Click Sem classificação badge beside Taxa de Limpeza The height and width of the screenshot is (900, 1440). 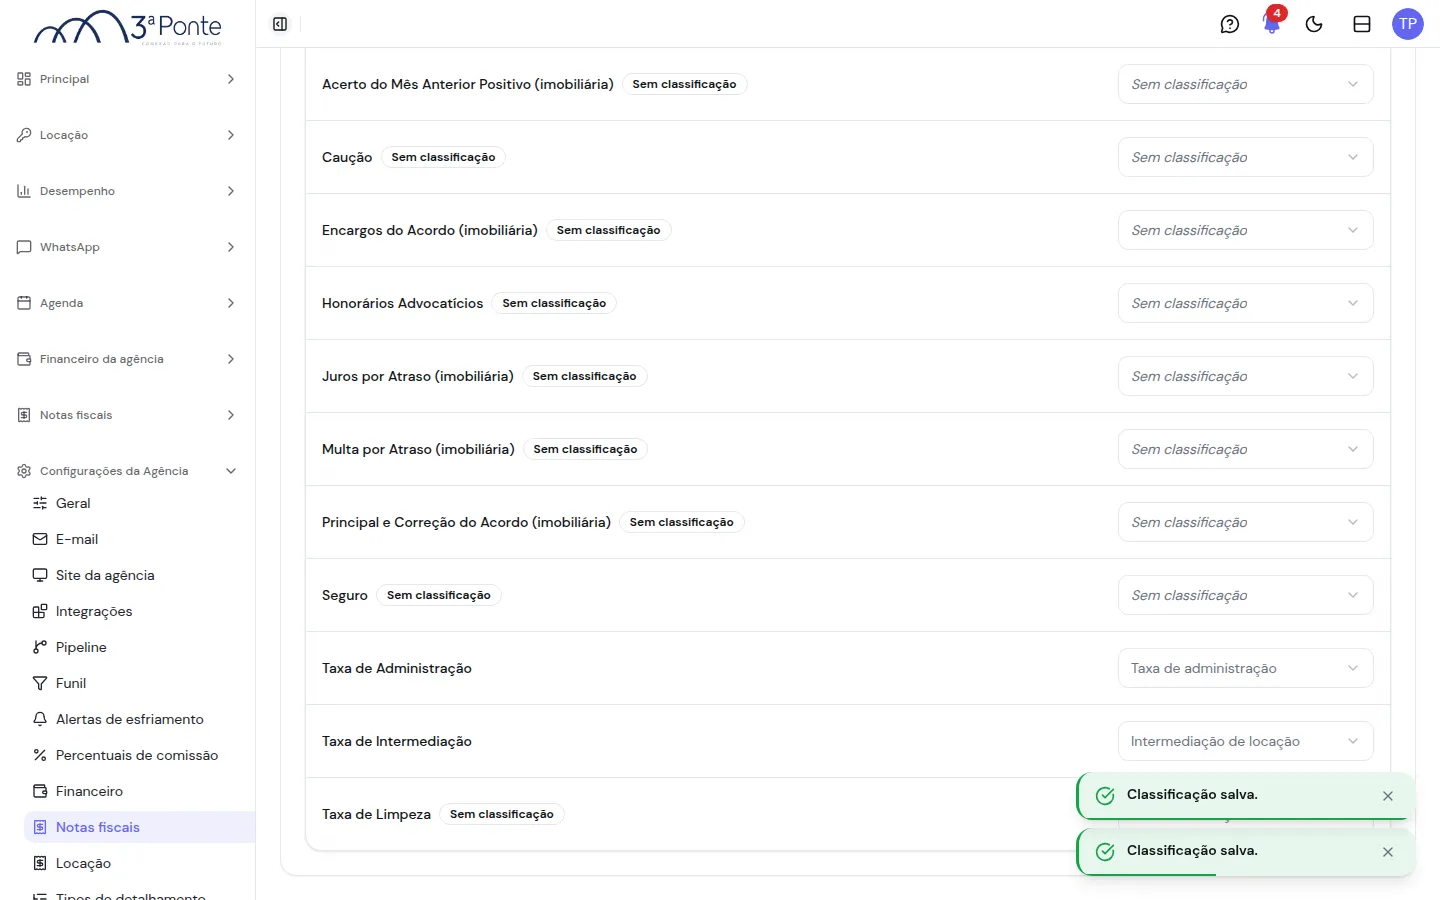[502, 814]
